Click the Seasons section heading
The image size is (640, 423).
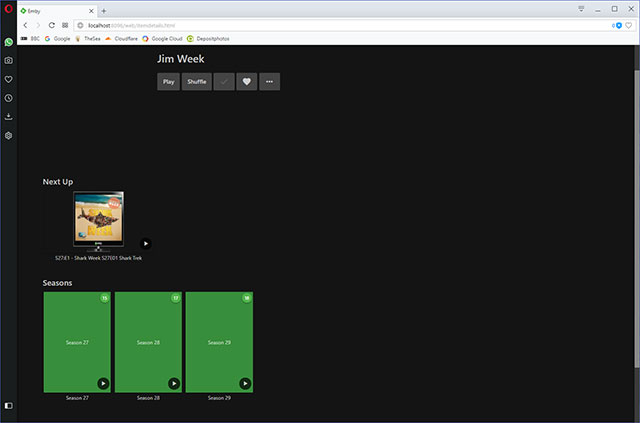coord(58,283)
